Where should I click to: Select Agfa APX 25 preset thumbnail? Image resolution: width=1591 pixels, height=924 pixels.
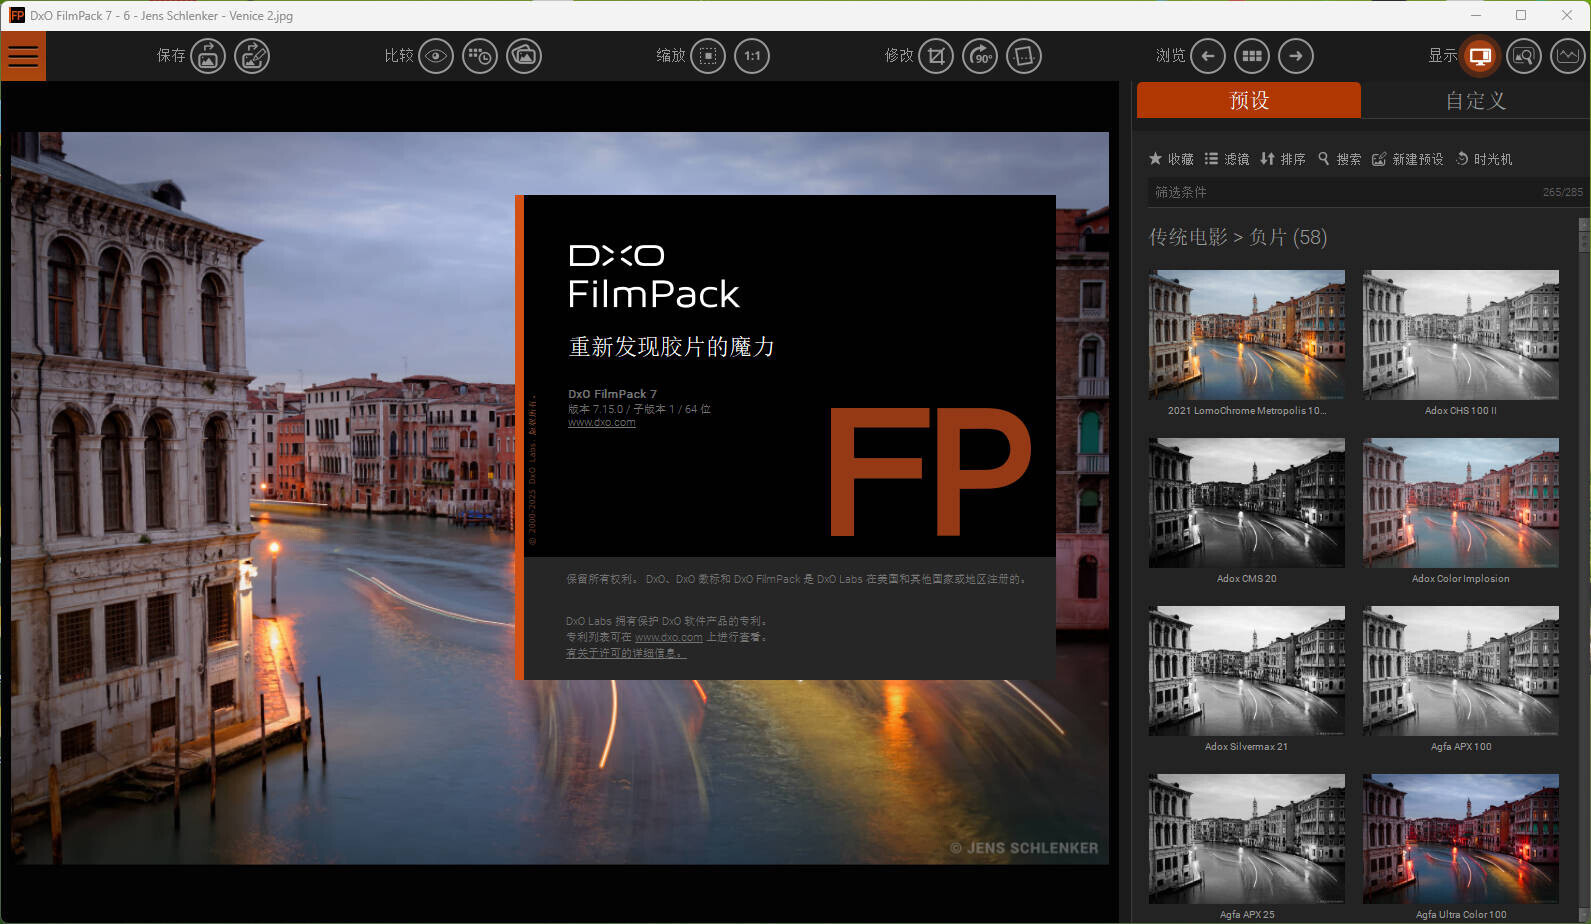[1247, 839]
